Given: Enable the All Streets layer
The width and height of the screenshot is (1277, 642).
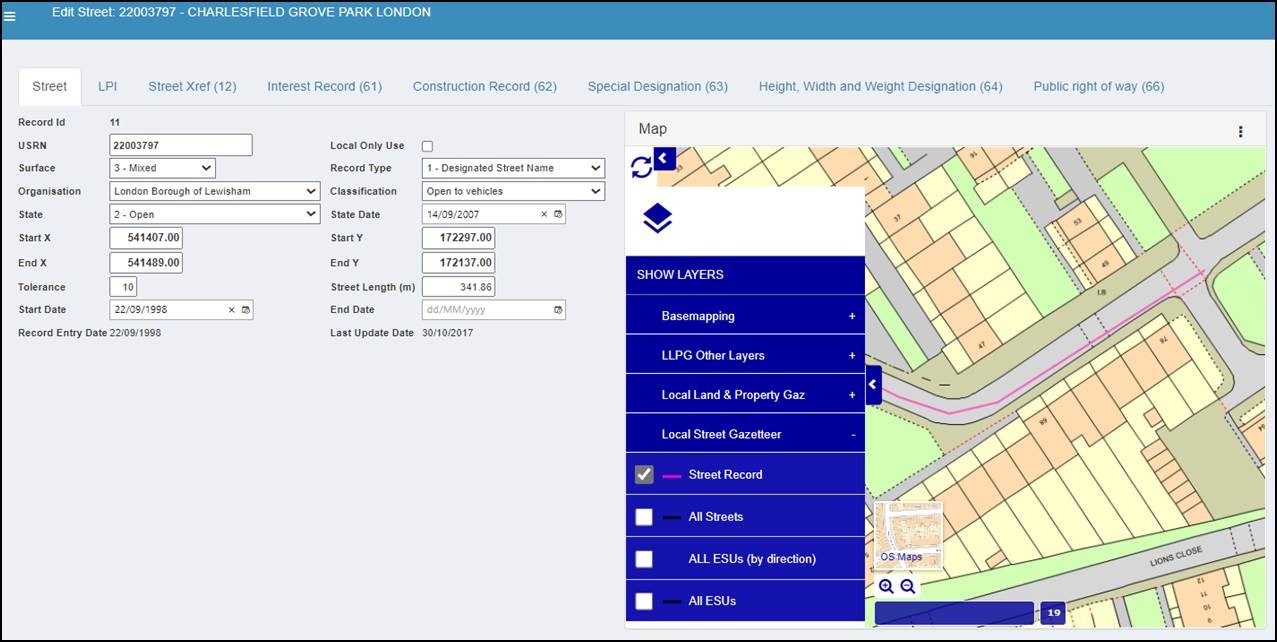Looking at the screenshot, I should click(644, 516).
